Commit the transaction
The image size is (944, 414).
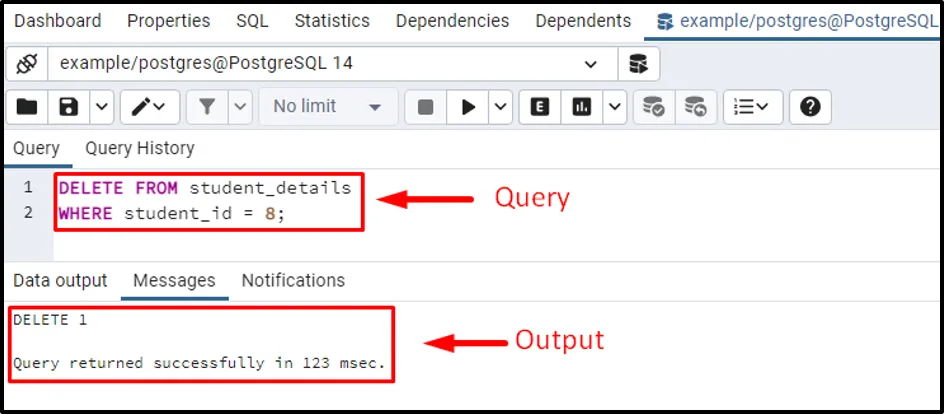654,107
